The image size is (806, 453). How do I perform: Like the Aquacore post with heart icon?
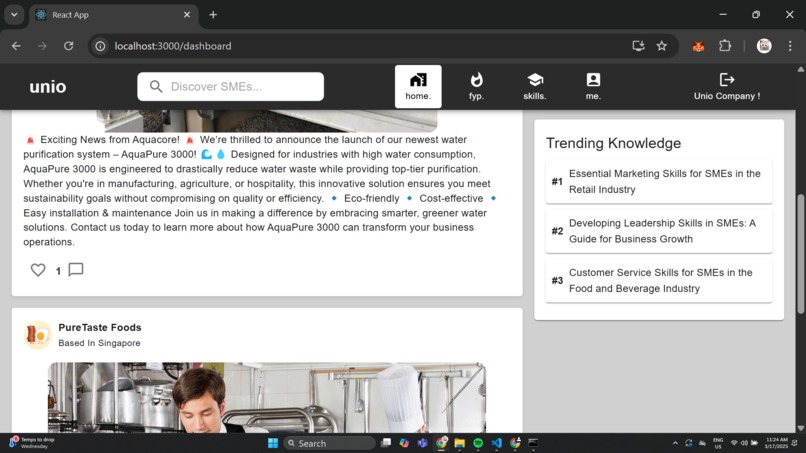pyautogui.click(x=38, y=270)
